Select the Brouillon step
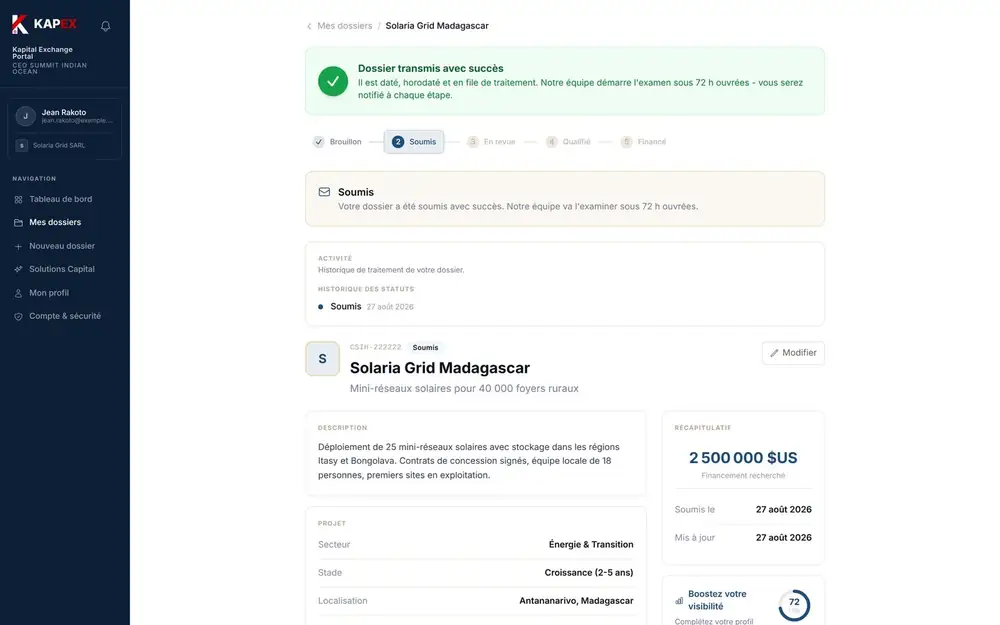This screenshot has width=1000, height=625. pyautogui.click(x=337, y=142)
